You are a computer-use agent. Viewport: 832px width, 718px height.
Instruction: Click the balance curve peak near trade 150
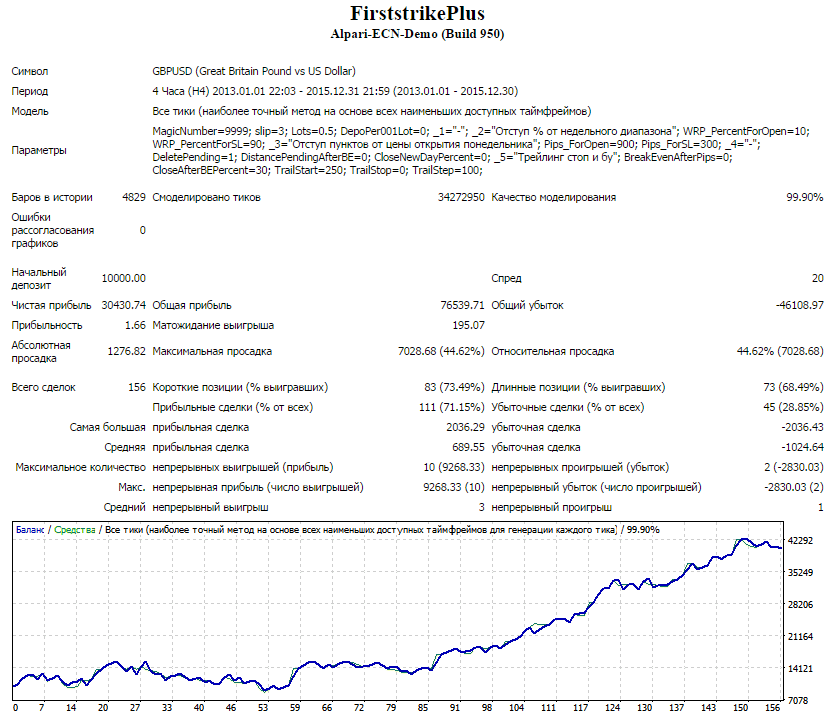(x=743, y=540)
